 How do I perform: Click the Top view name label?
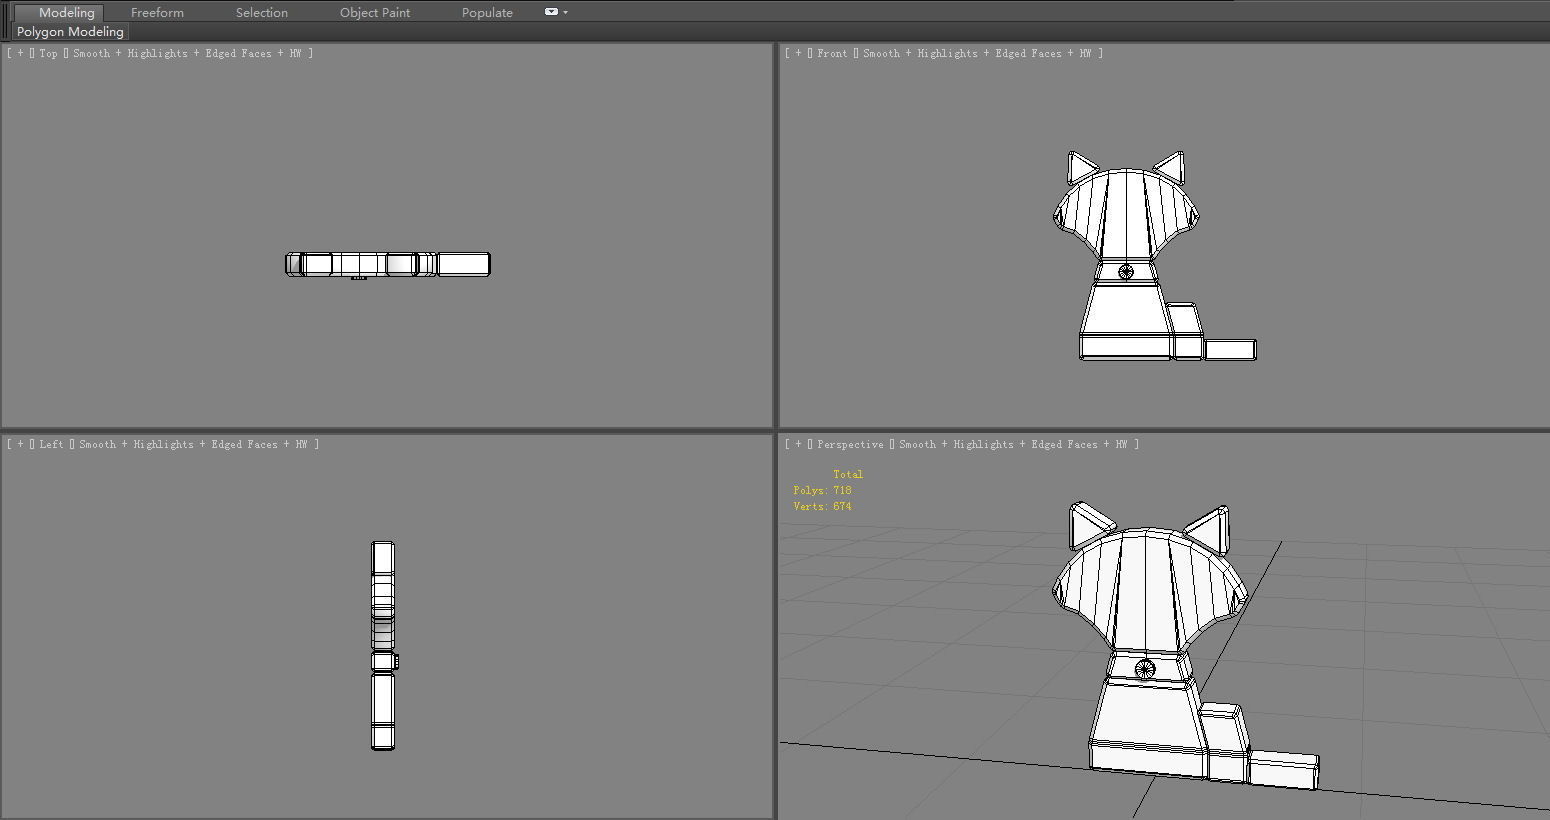(48, 53)
